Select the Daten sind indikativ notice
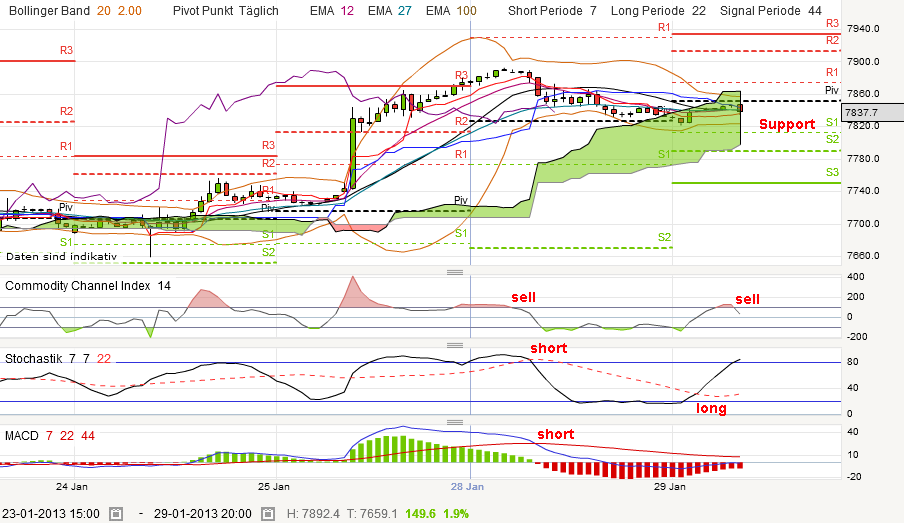This screenshot has width=904, height=523. [61, 257]
